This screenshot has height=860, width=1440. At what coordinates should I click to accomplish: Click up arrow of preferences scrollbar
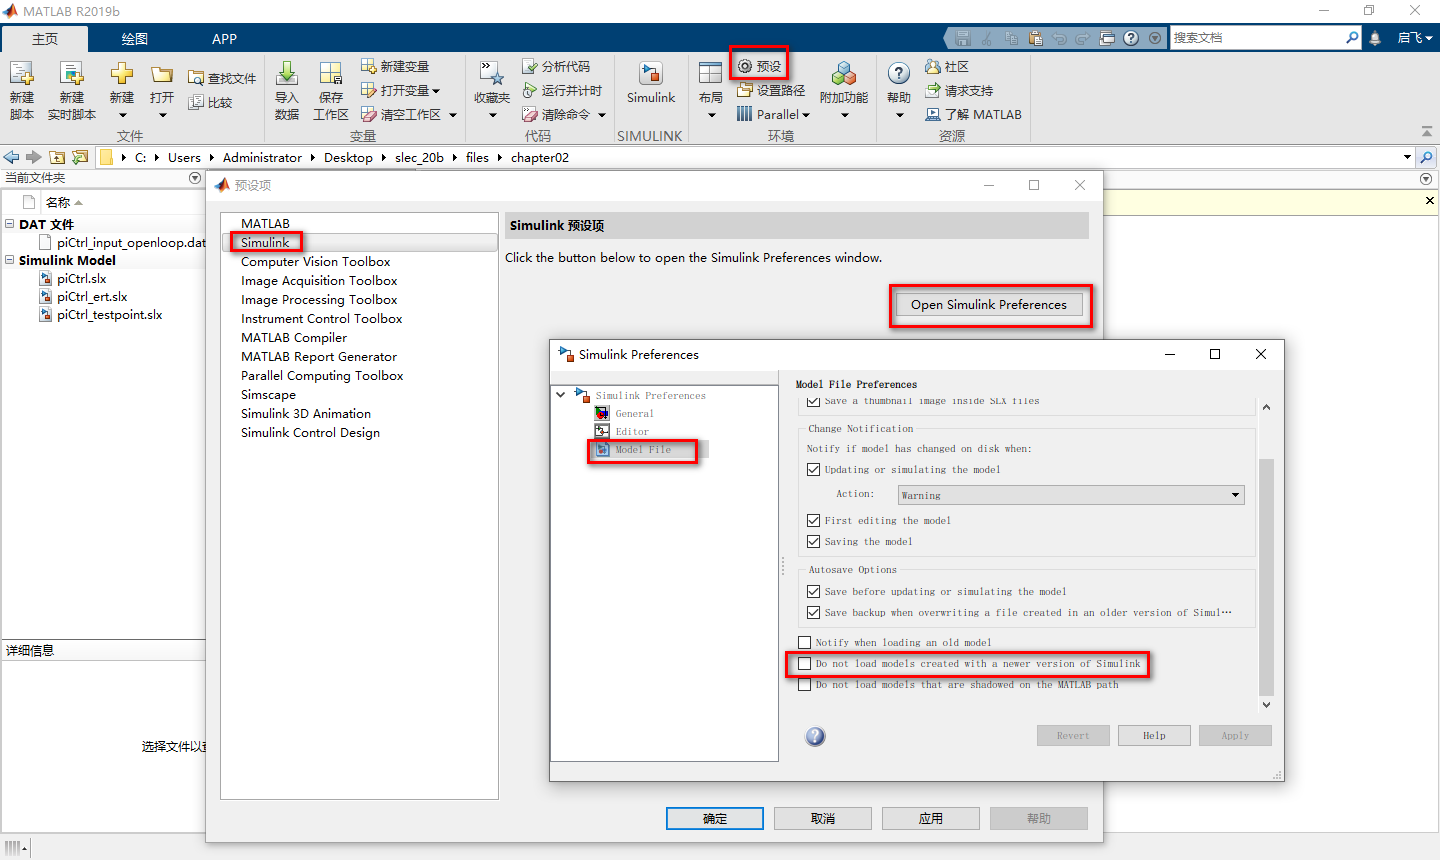[x=1266, y=407]
